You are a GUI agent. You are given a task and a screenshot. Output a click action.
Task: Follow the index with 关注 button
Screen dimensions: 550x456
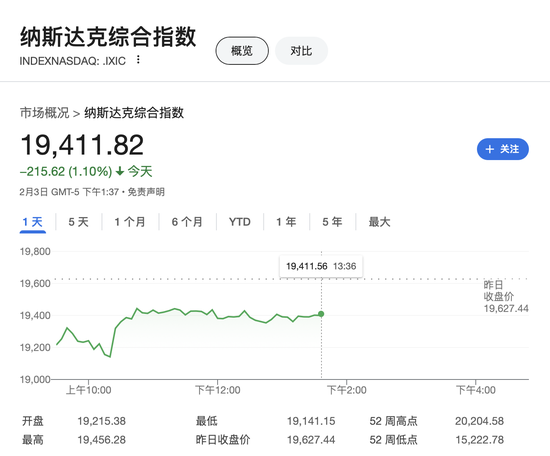point(503,149)
